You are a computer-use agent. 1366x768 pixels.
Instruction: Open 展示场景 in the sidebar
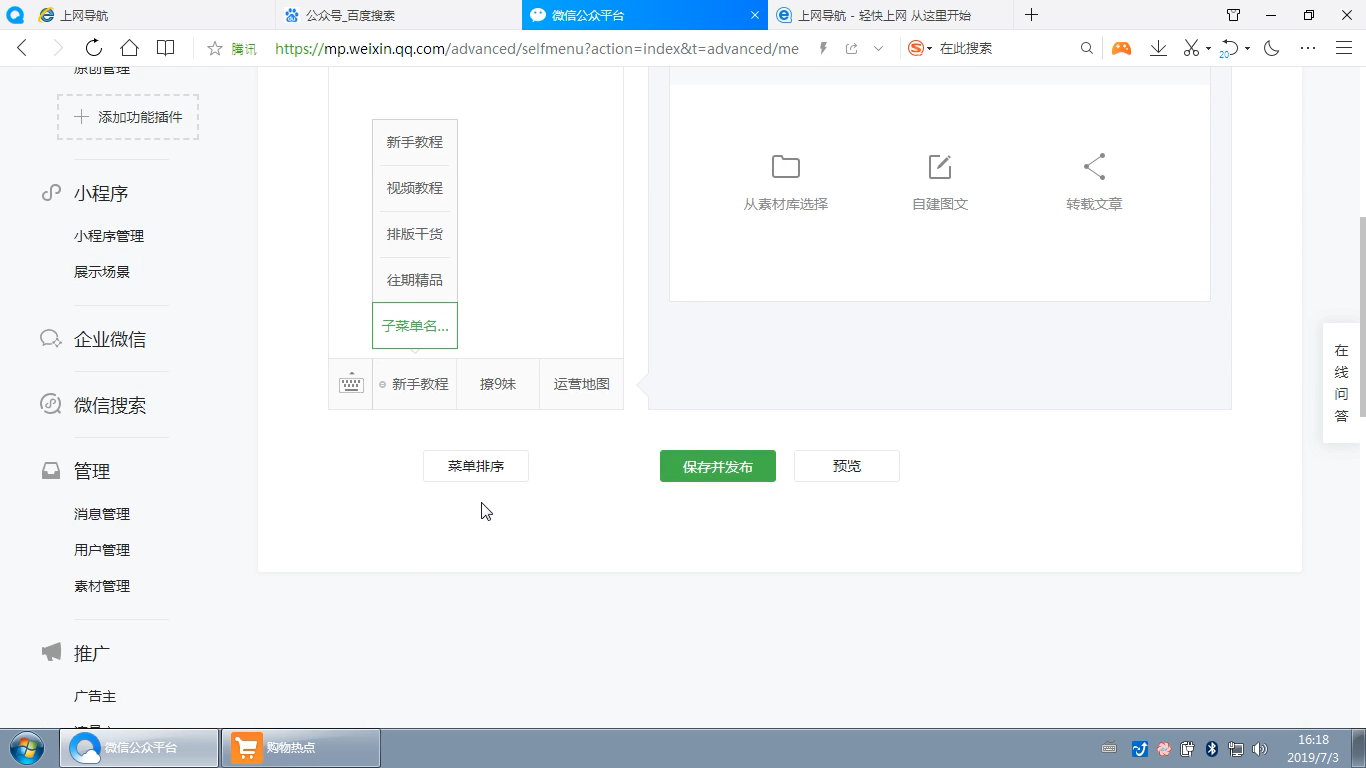click(x=102, y=272)
